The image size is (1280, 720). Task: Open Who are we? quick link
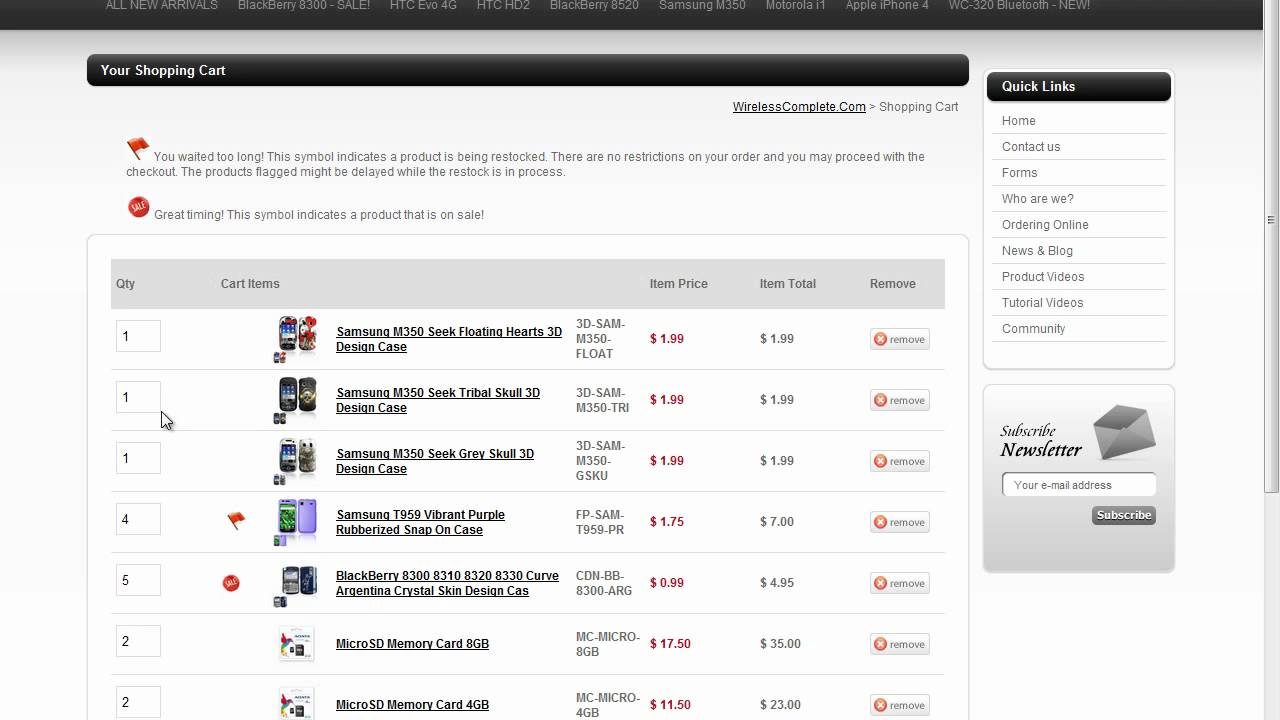point(1038,199)
